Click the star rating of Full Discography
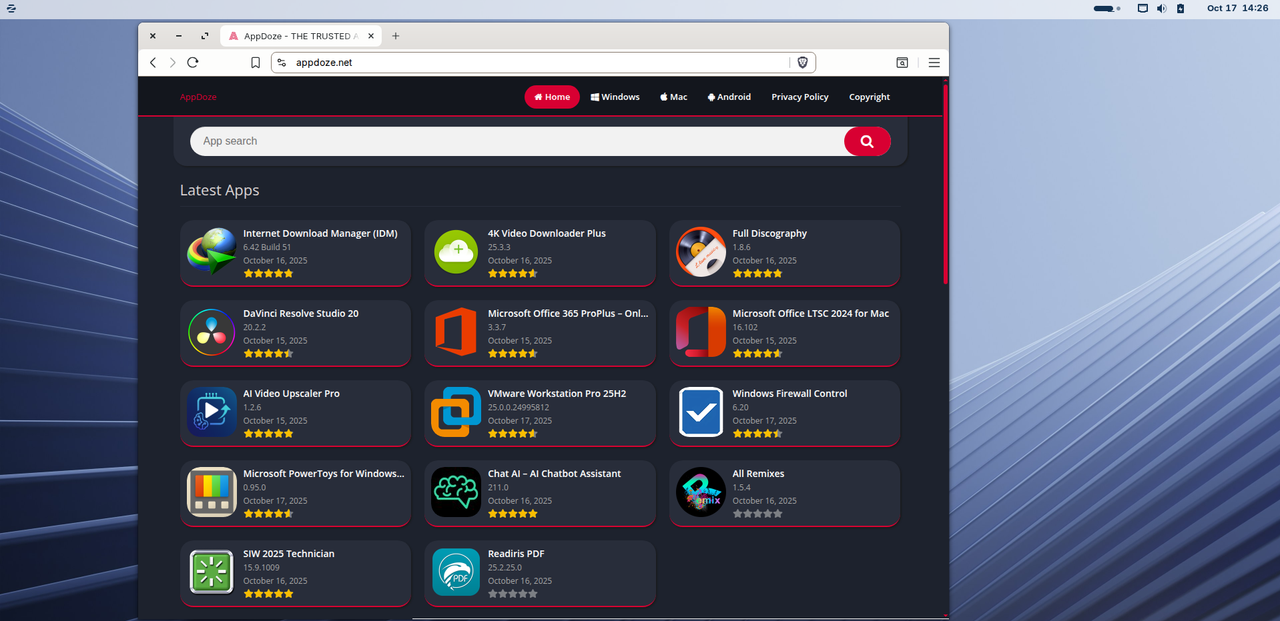 (757, 273)
